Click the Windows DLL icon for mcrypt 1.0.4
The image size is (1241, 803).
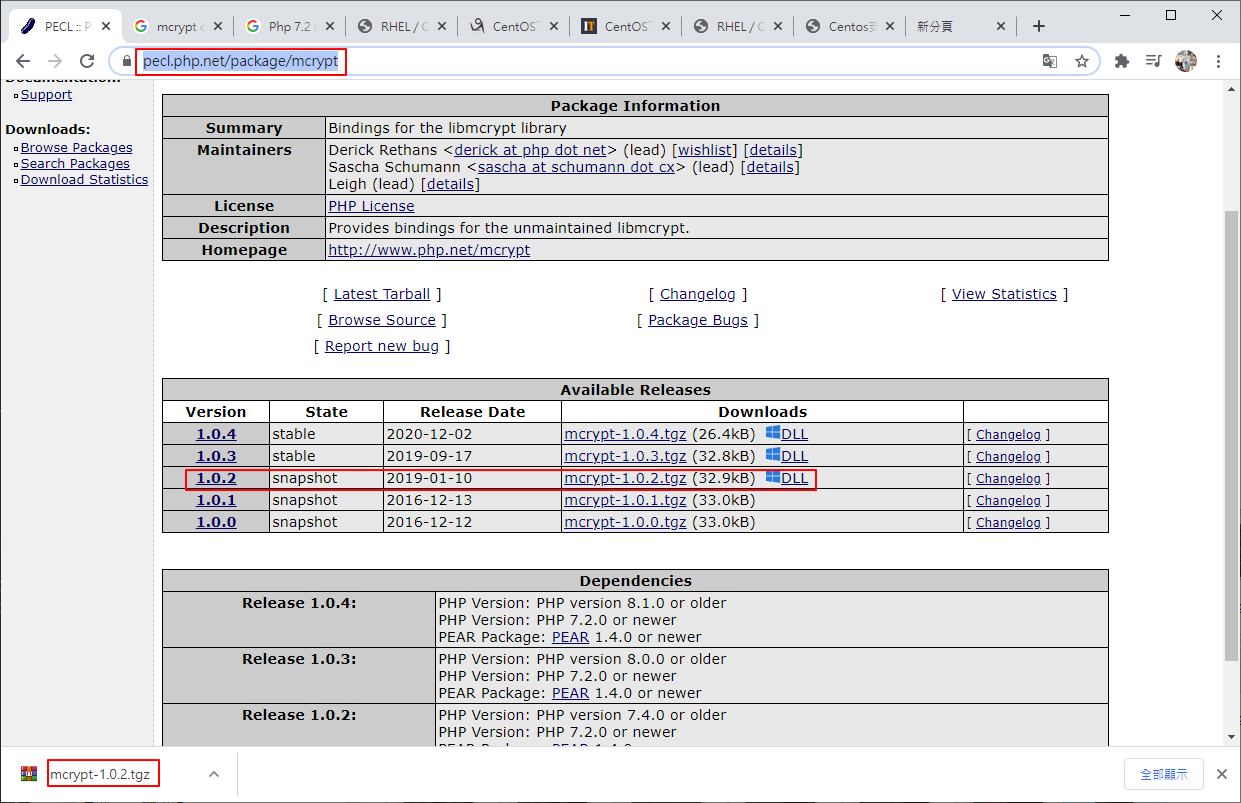(773, 433)
